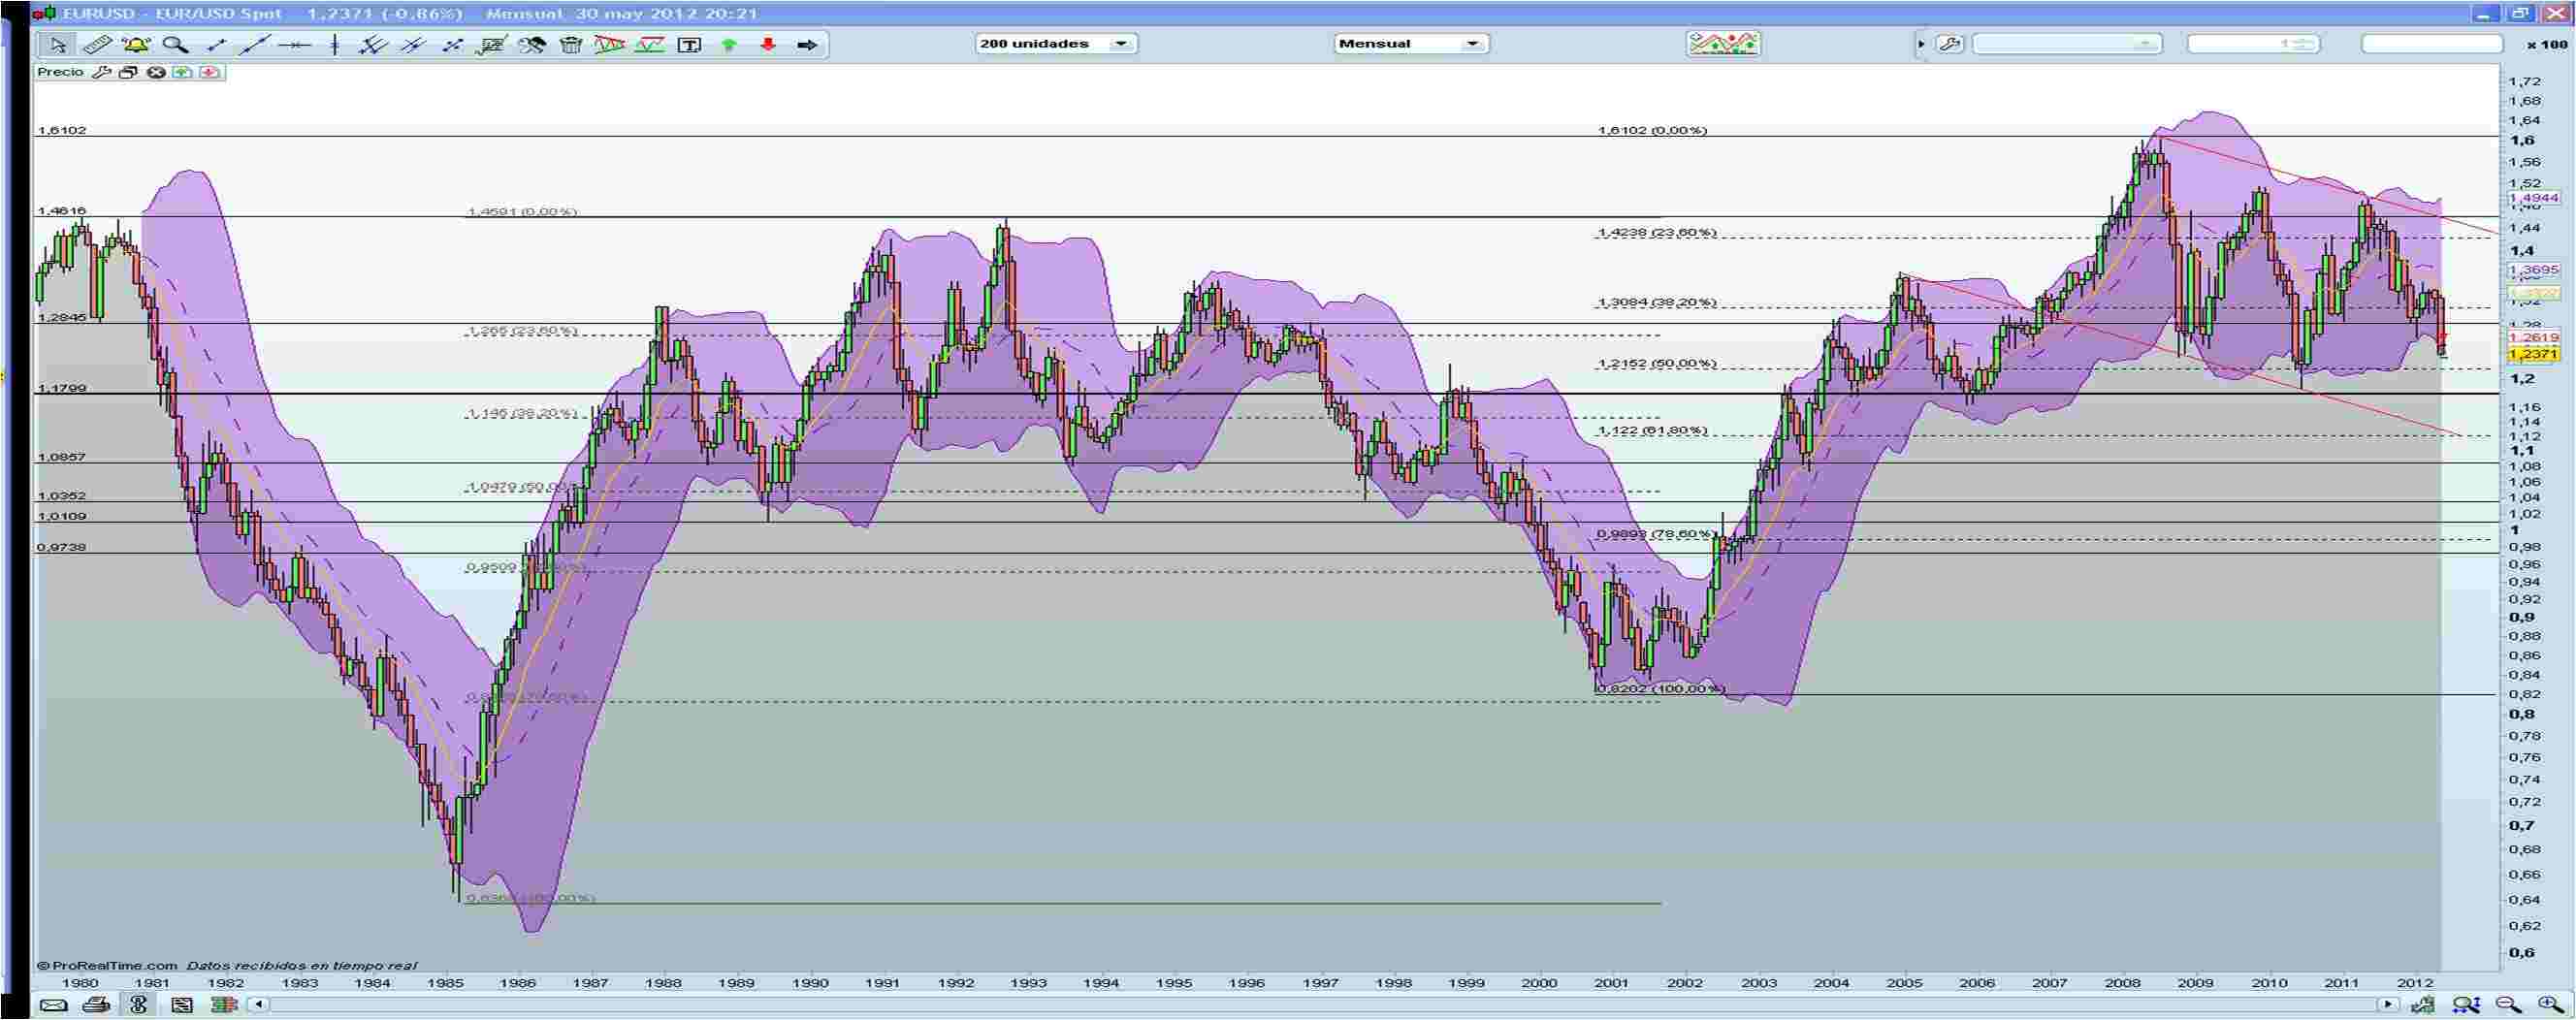Screen dimensions: 2576x1020
Task: Select the zoom magnifier tool
Action: click(x=177, y=44)
